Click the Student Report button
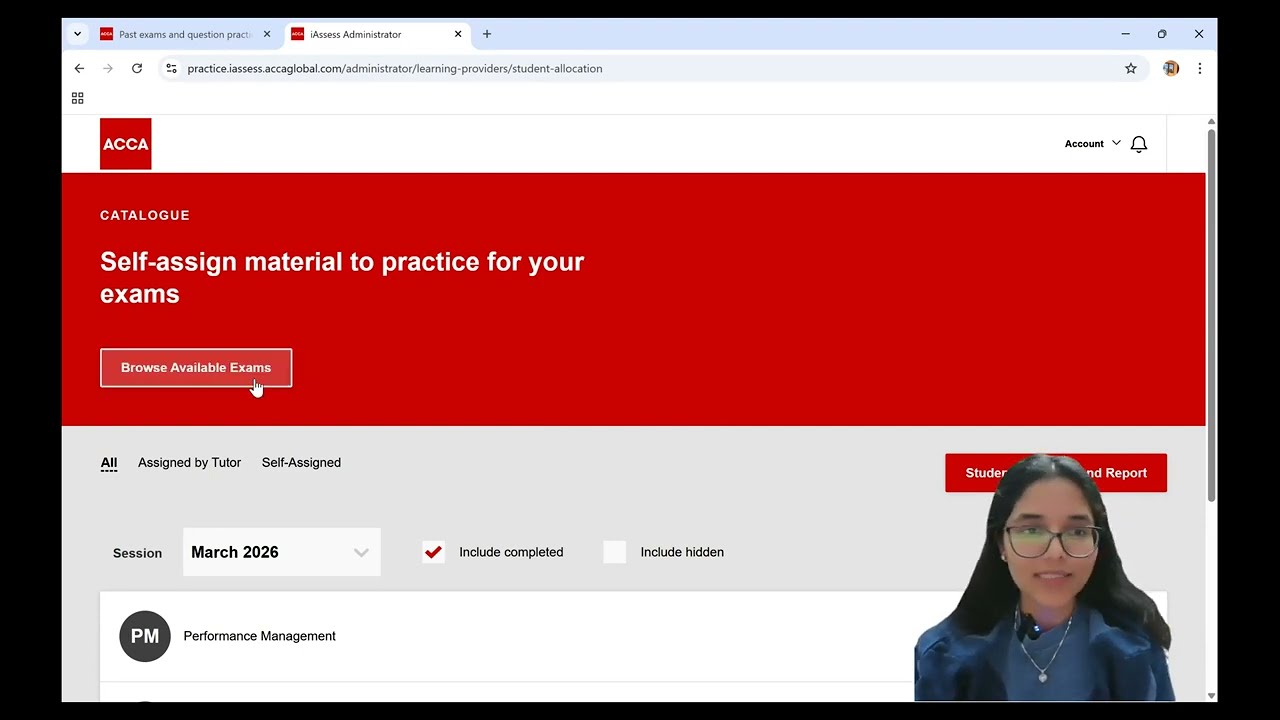The width and height of the screenshot is (1280, 720). pos(1056,473)
